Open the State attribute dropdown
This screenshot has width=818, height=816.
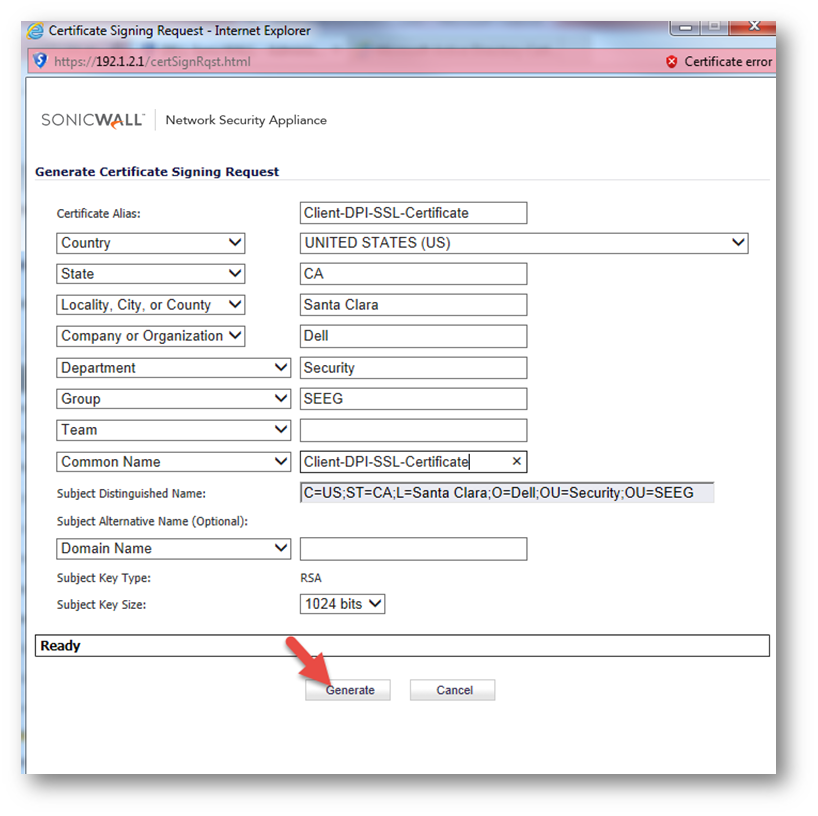151,274
